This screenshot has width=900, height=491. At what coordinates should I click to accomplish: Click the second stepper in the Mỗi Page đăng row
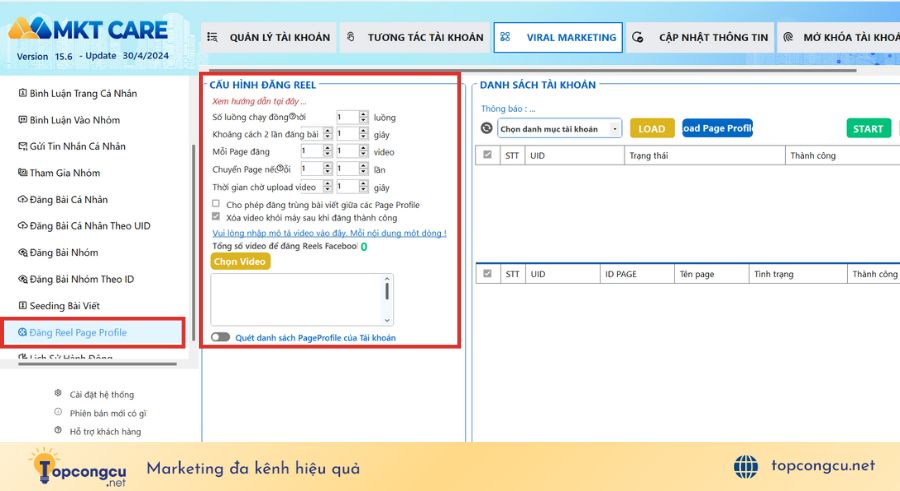click(363, 151)
